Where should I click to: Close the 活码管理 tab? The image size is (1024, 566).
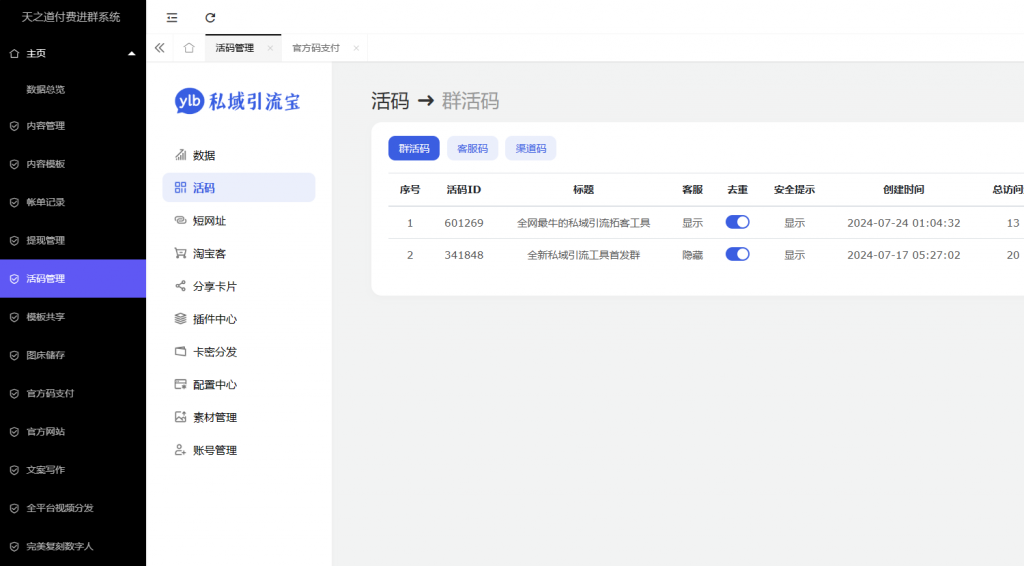click(x=270, y=48)
